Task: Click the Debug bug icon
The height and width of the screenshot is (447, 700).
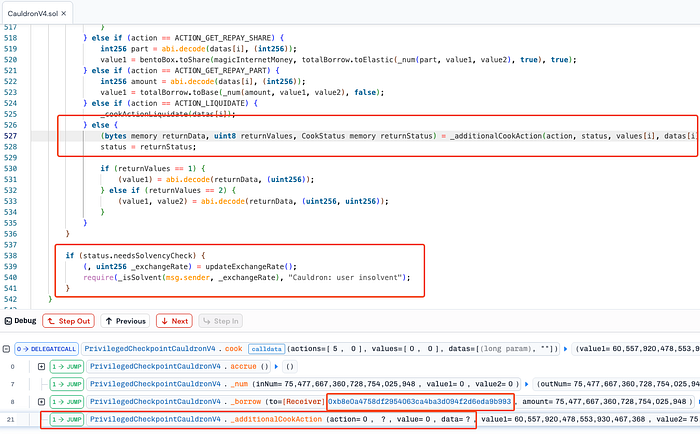Action: click(8, 321)
